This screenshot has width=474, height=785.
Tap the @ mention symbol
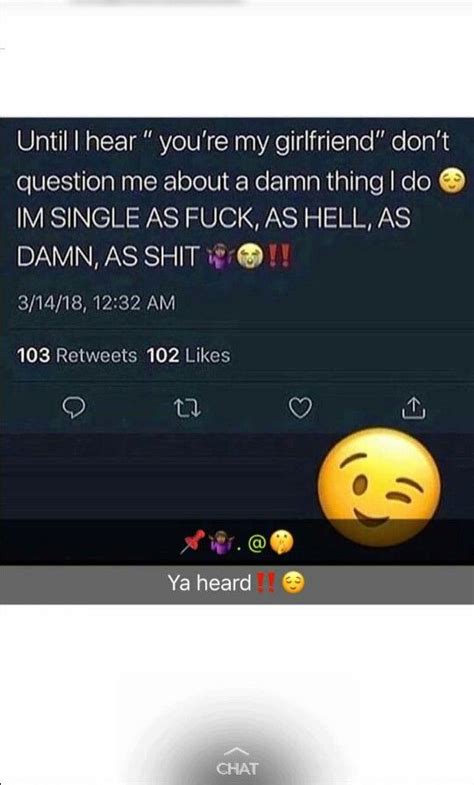pos(256,543)
